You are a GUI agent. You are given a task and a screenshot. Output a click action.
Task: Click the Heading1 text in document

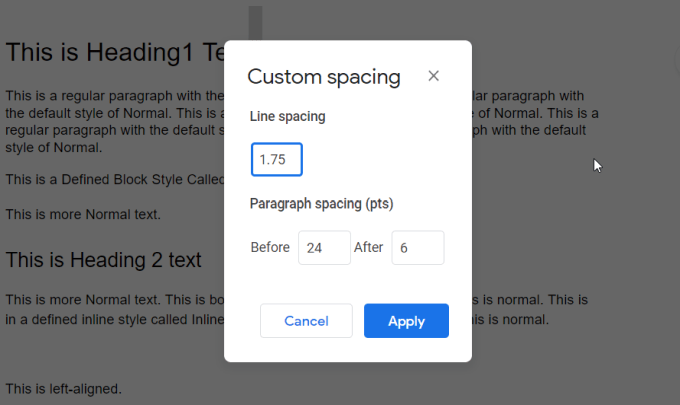110,52
